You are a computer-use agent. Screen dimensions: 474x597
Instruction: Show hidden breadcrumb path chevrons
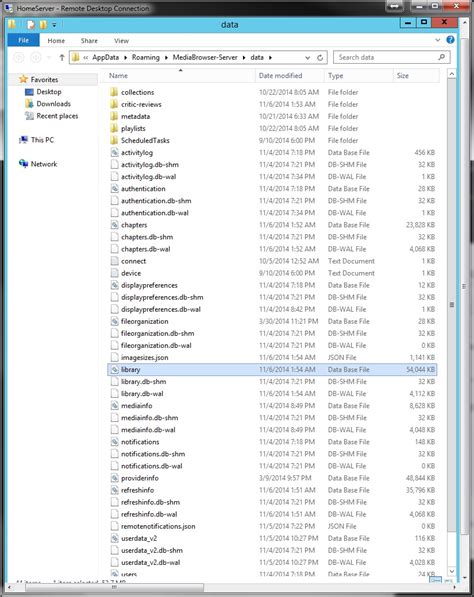(85, 57)
